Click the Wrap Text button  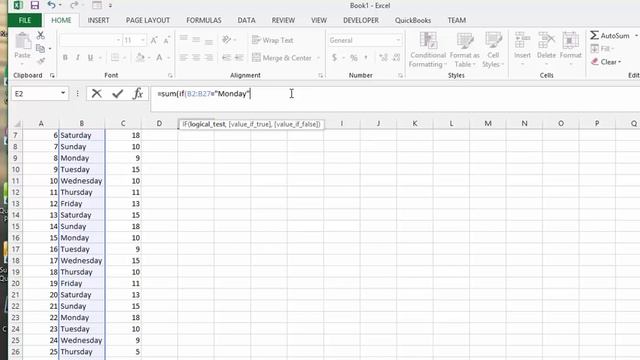point(273,40)
